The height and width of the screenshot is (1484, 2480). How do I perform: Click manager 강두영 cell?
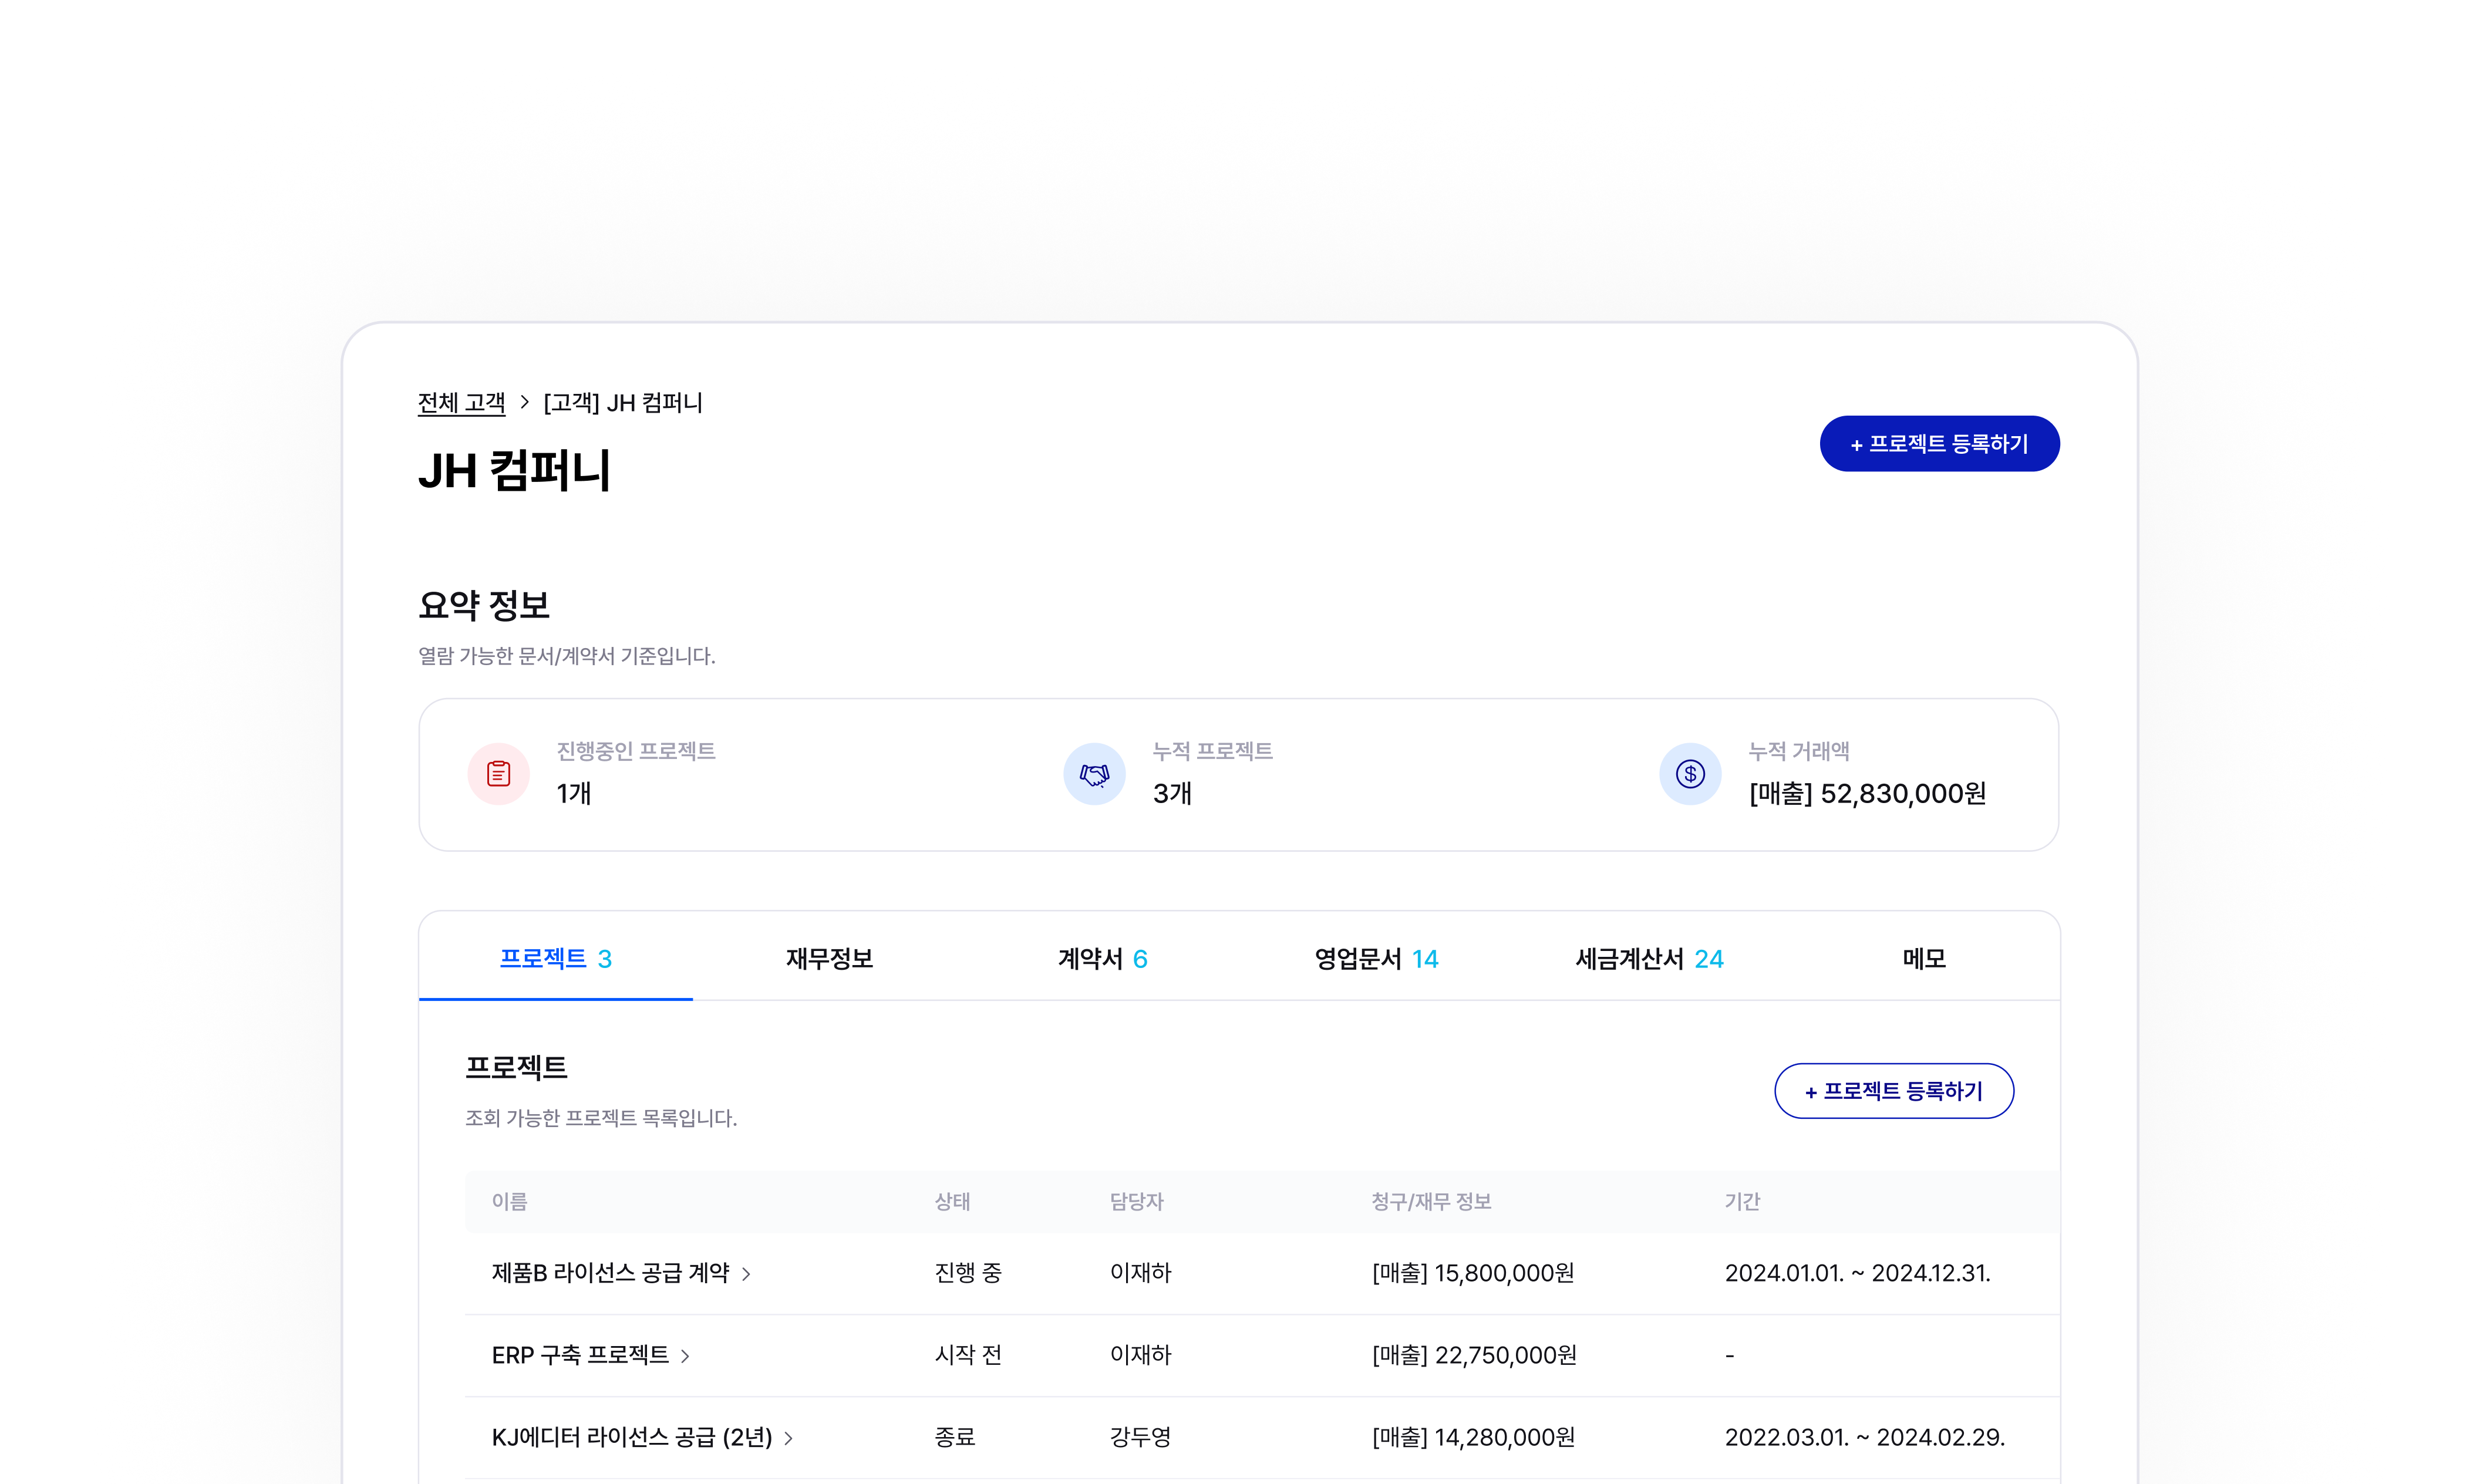coord(1140,1437)
